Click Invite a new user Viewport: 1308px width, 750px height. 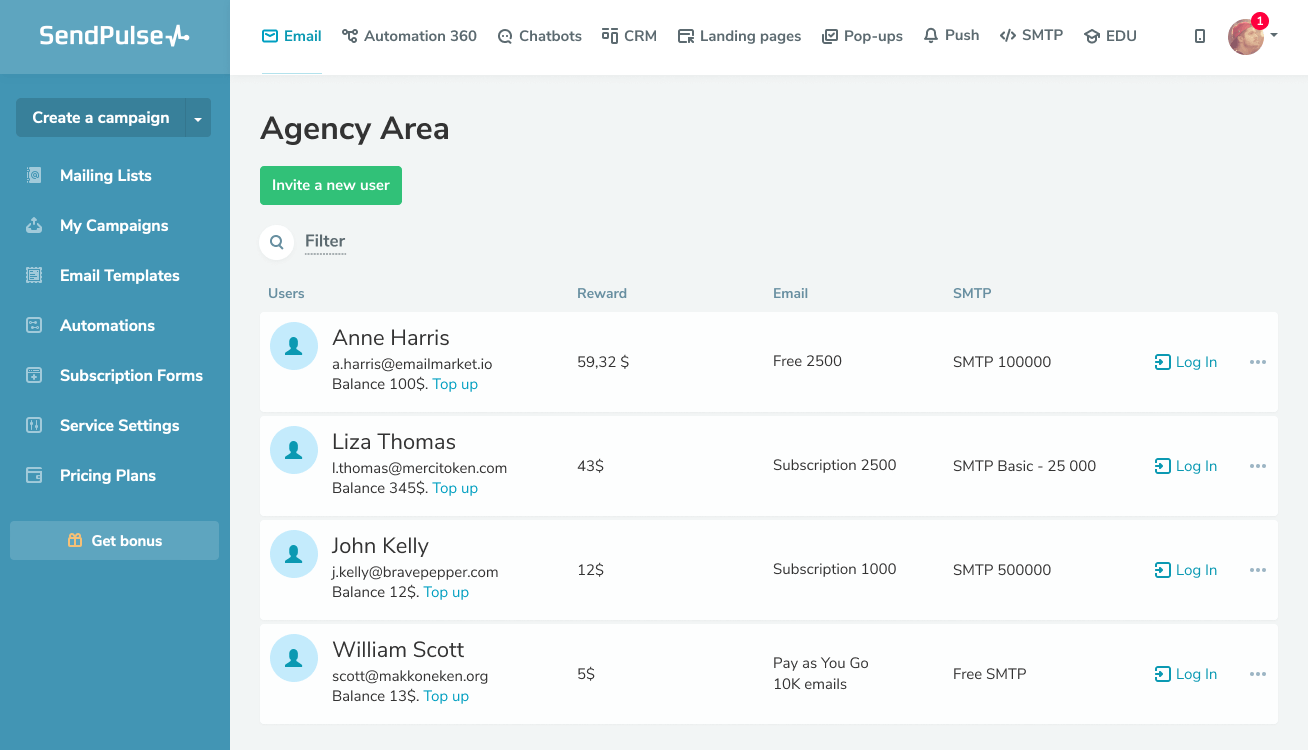coord(330,185)
